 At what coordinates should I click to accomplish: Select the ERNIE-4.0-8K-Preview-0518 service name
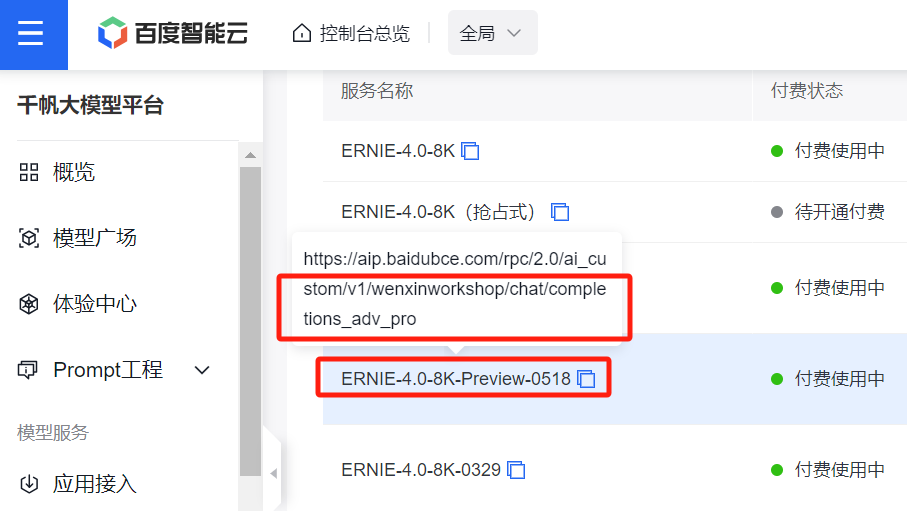[x=456, y=379]
